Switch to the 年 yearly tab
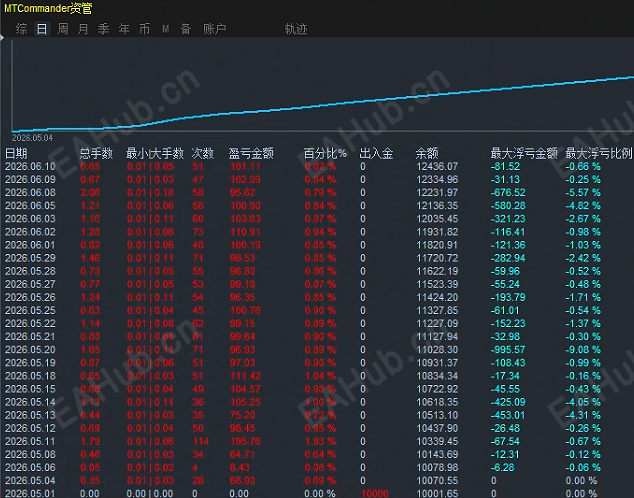Screen dimensions: 634x498 click(x=124, y=29)
